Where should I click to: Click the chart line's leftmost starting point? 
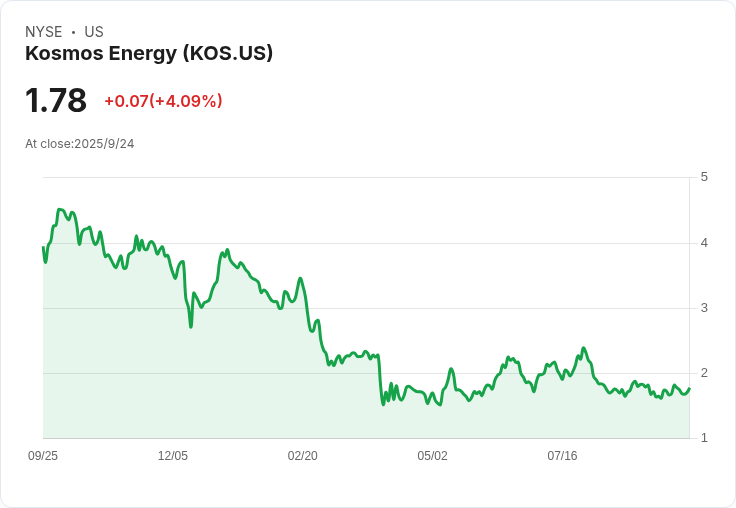tap(43, 247)
